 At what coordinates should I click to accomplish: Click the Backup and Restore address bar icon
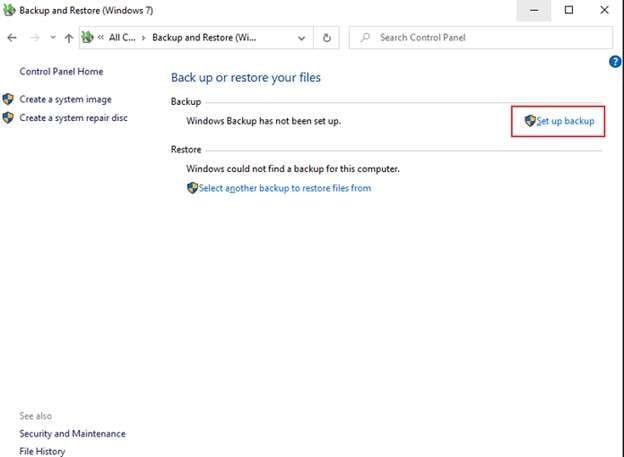click(x=88, y=37)
